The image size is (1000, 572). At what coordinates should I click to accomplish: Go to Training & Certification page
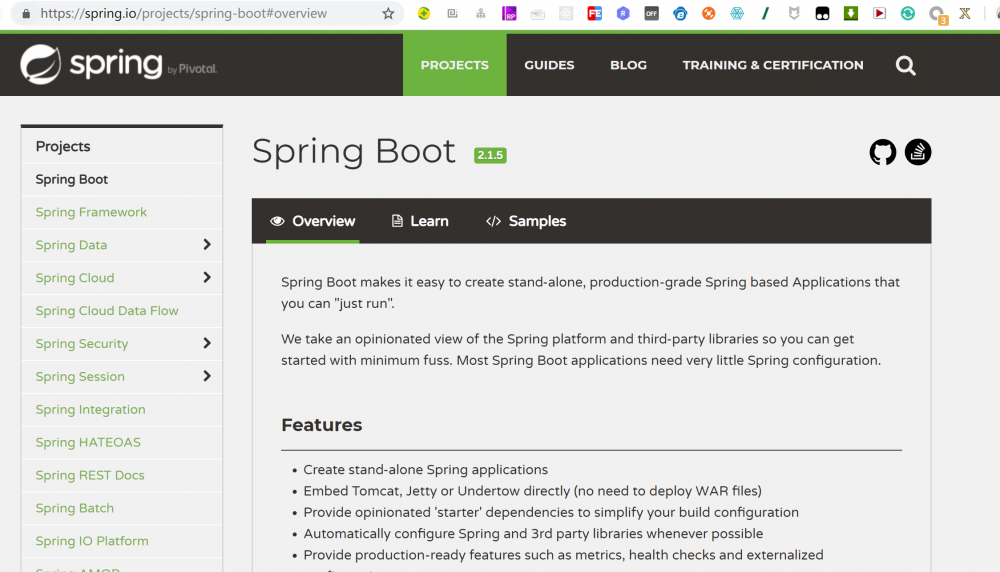tap(773, 65)
